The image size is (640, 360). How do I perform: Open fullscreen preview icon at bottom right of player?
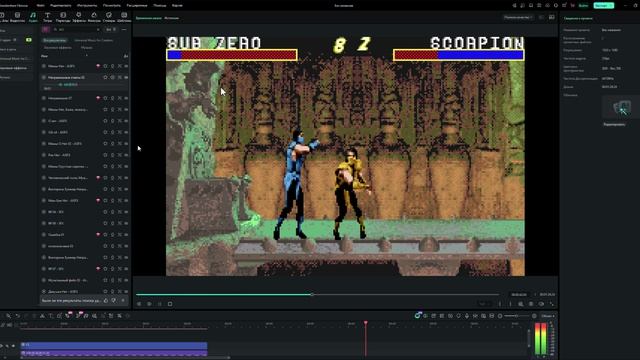552,304
